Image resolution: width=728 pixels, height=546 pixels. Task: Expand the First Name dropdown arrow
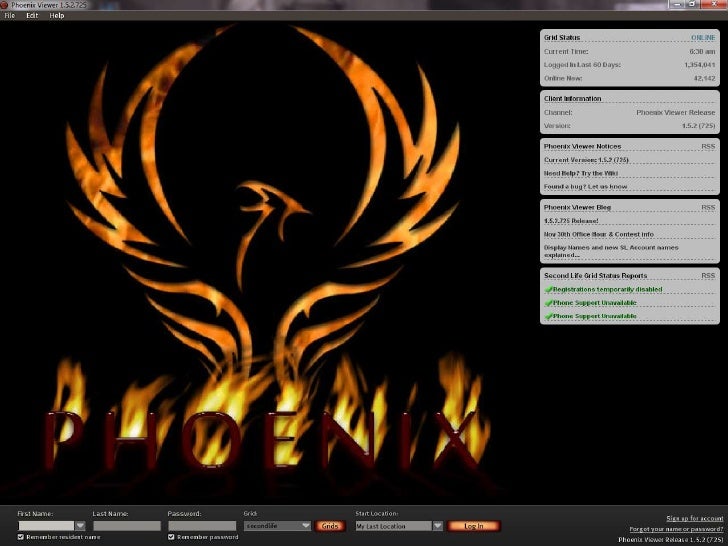80,526
